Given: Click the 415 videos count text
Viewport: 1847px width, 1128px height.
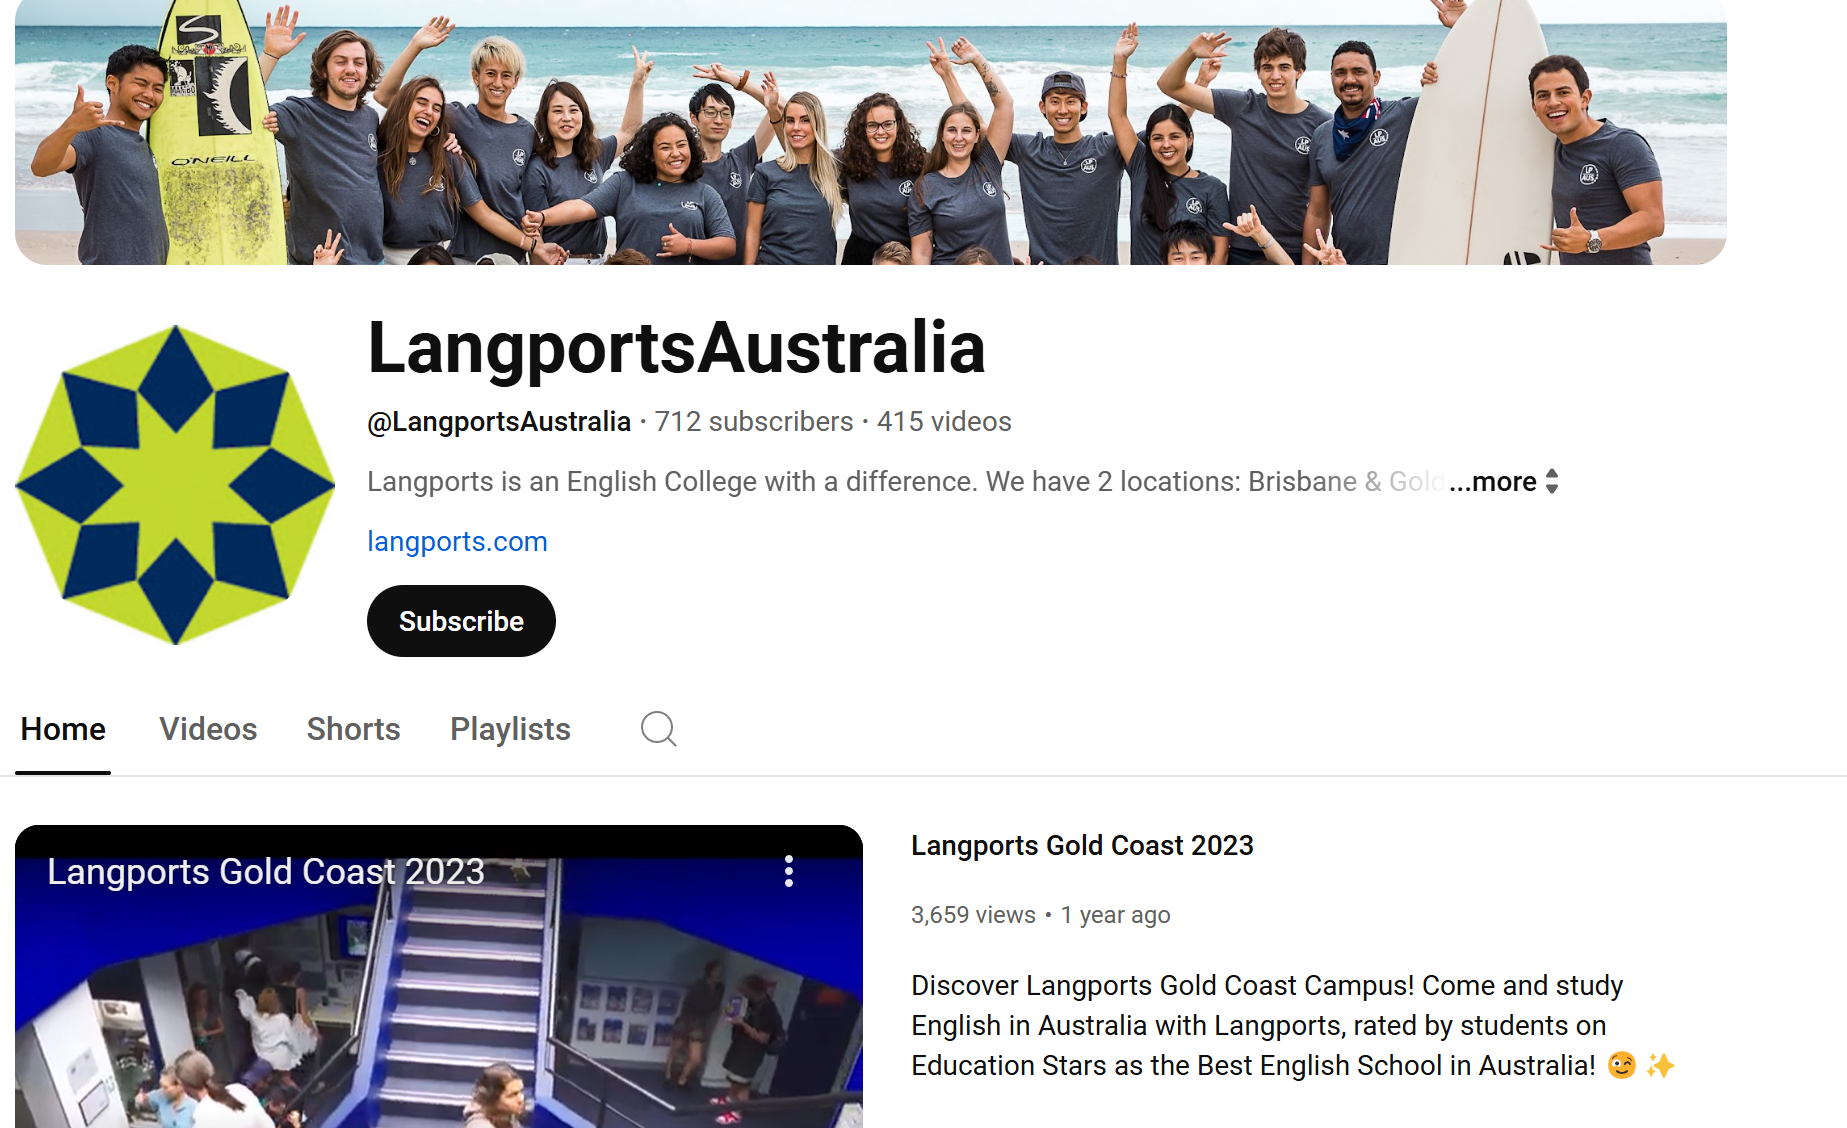Looking at the screenshot, I should [944, 422].
